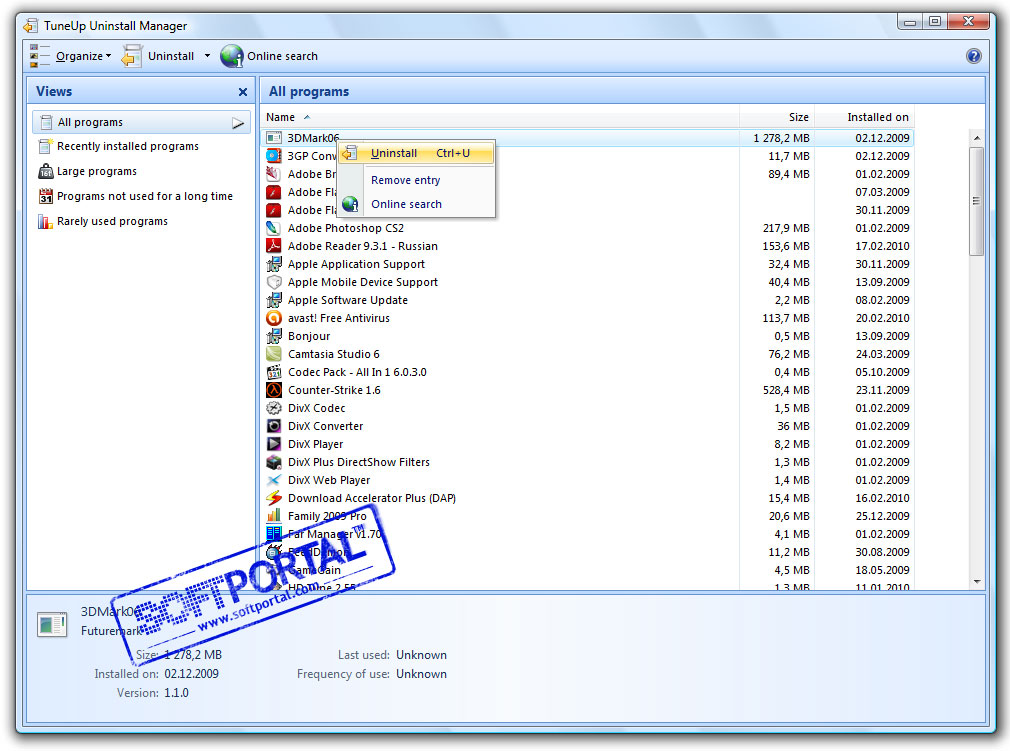Click the 3DMark06 program icon

tap(274, 138)
